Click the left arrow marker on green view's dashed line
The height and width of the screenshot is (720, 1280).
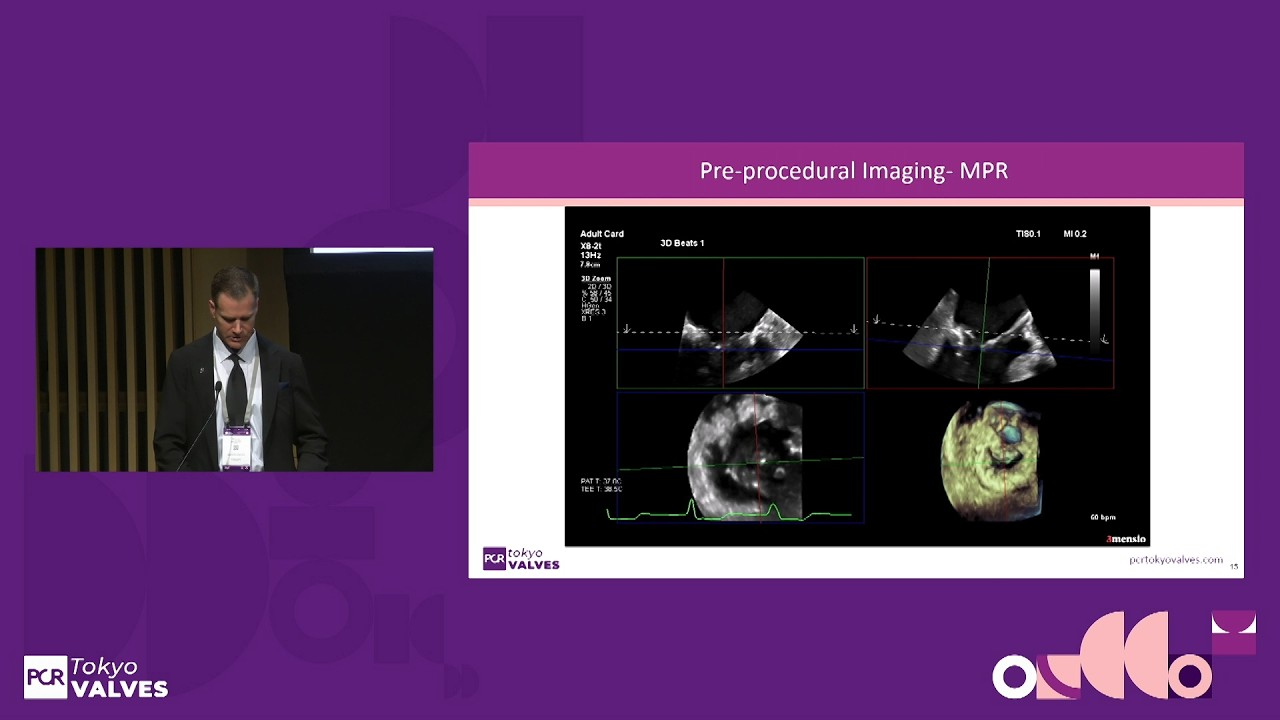pos(626,329)
